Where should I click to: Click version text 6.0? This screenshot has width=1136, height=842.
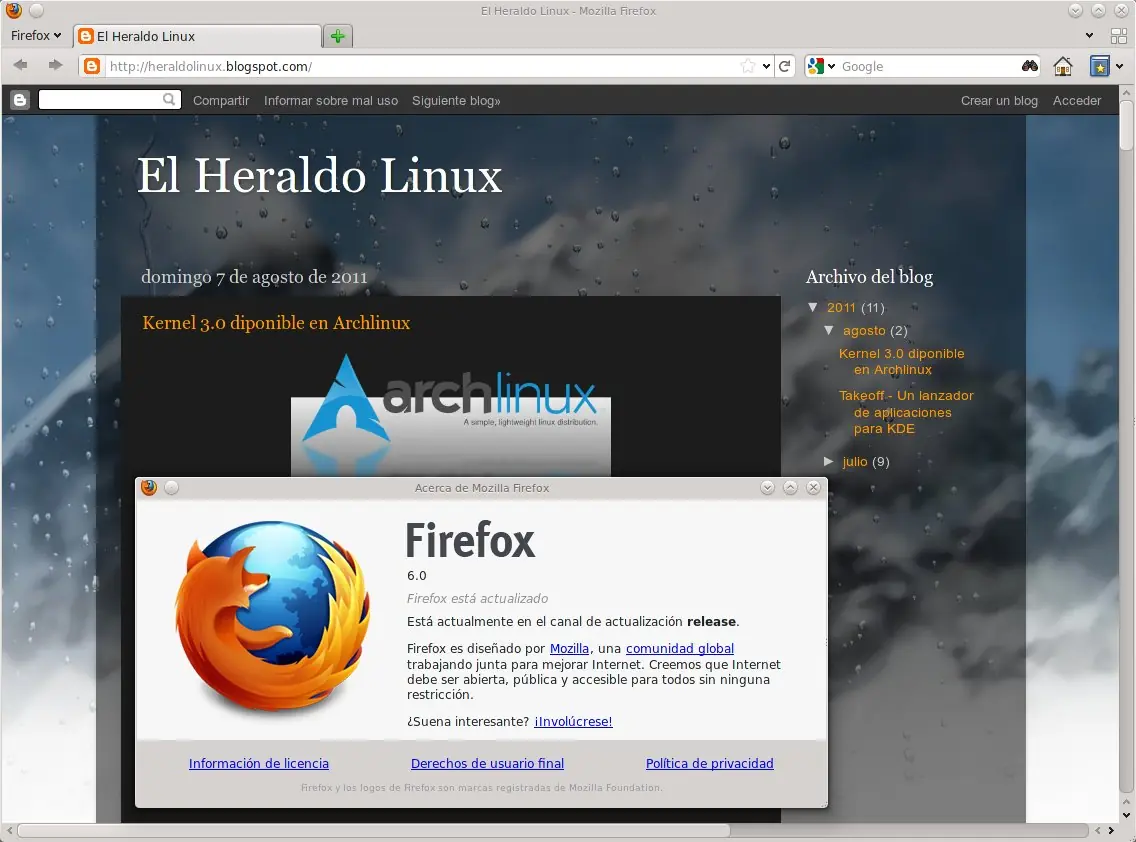pyautogui.click(x=417, y=575)
